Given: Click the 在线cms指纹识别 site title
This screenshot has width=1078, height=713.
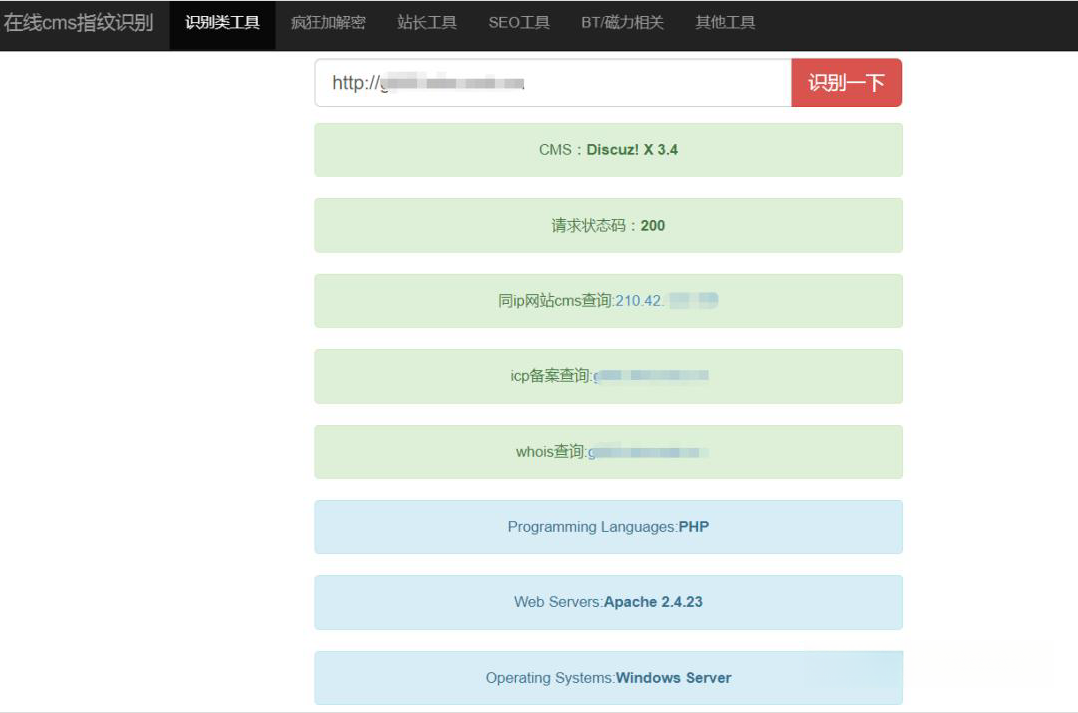Looking at the screenshot, I should [x=78, y=23].
